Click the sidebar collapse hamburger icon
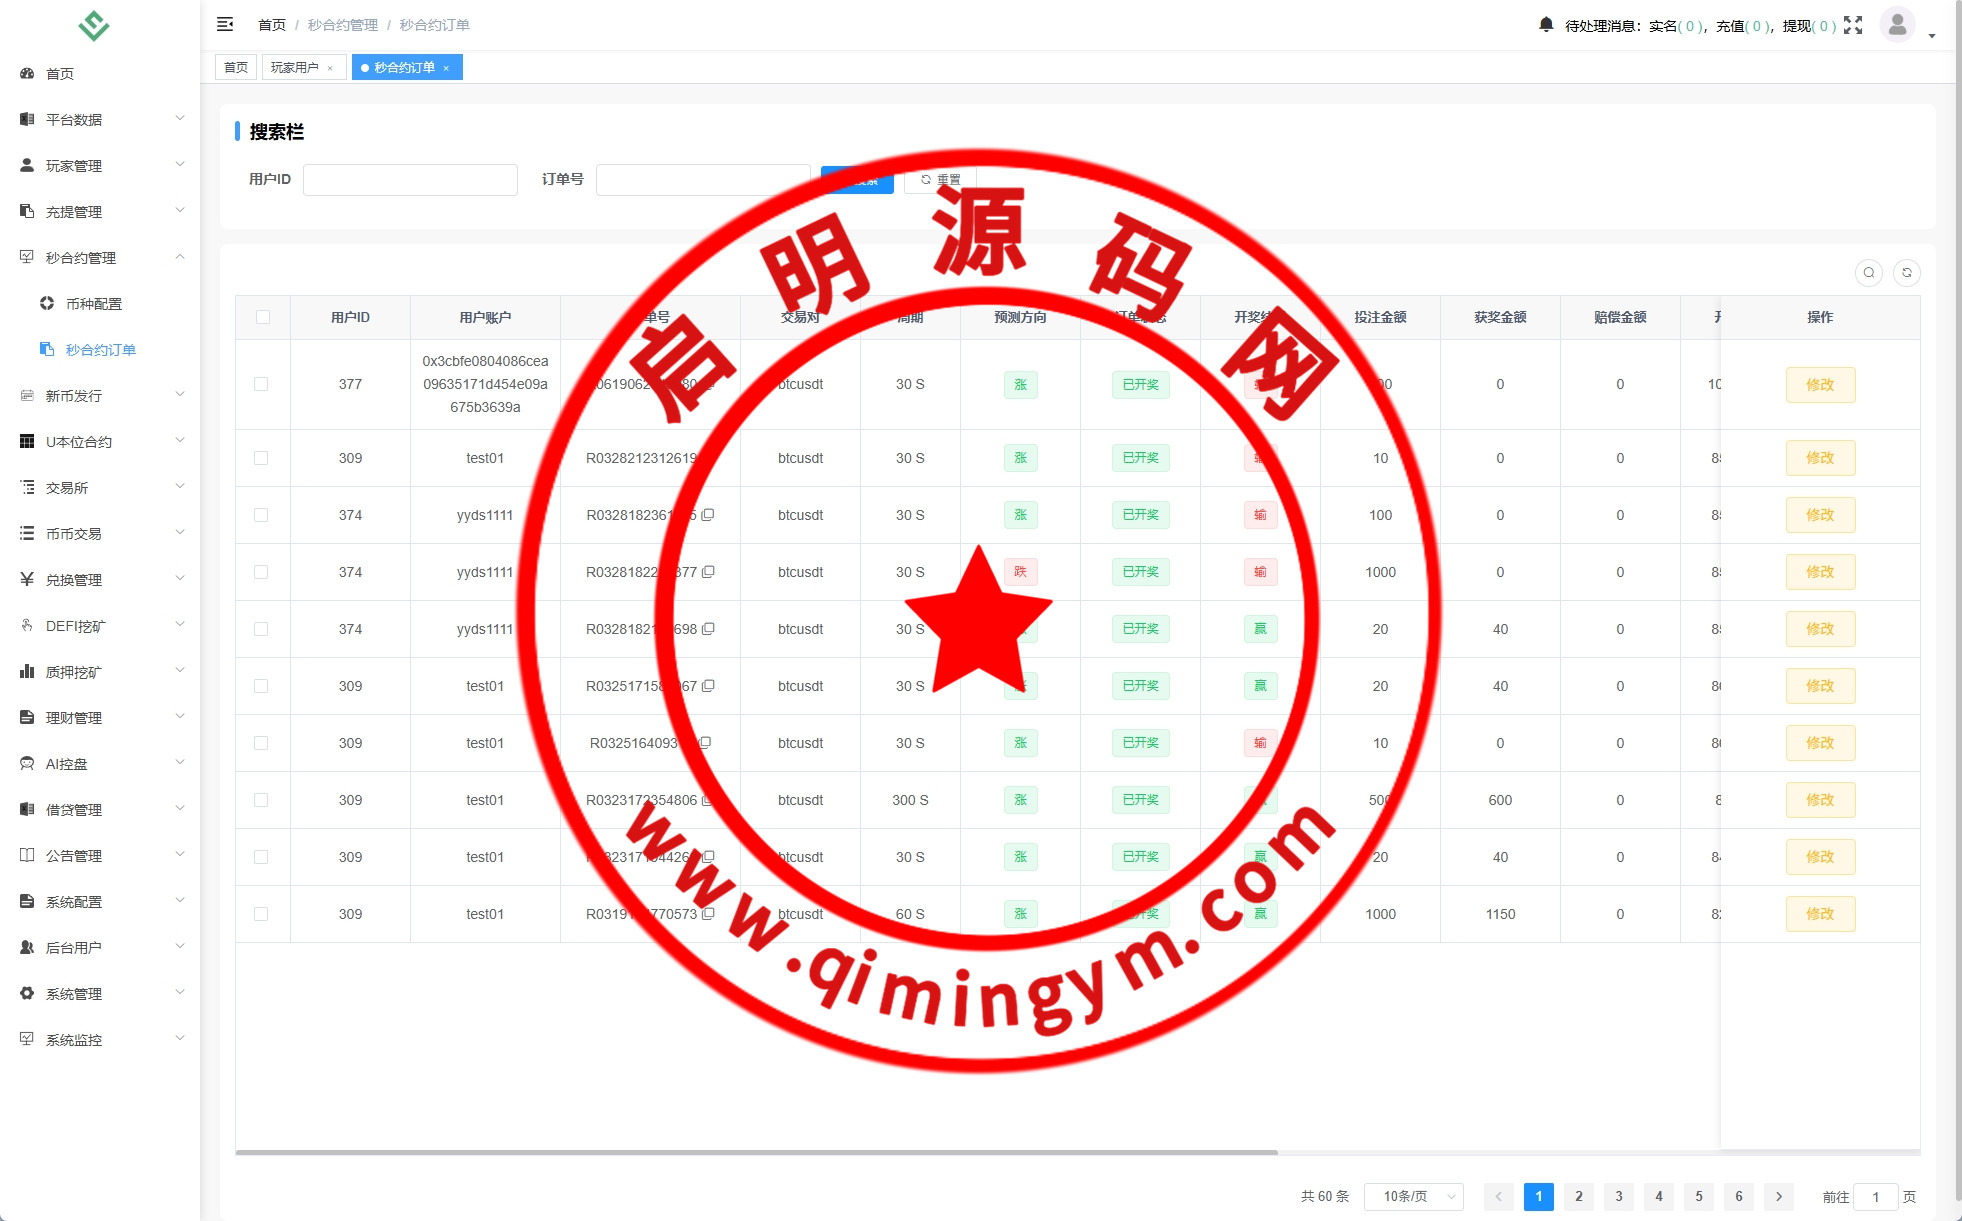Viewport: 1962px width, 1221px height. (225, 24)
